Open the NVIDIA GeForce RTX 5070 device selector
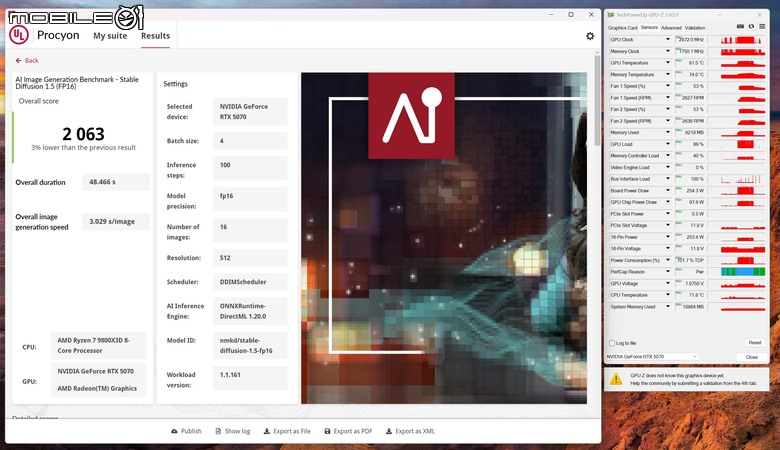Viewport: 780px width, 450px height. coord(652,357)
